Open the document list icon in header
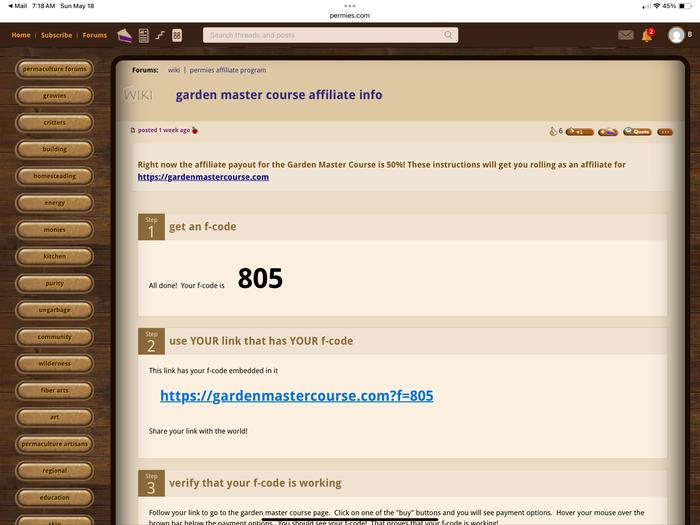Viewport: 700px width, 525px height. tap(143, 35)
